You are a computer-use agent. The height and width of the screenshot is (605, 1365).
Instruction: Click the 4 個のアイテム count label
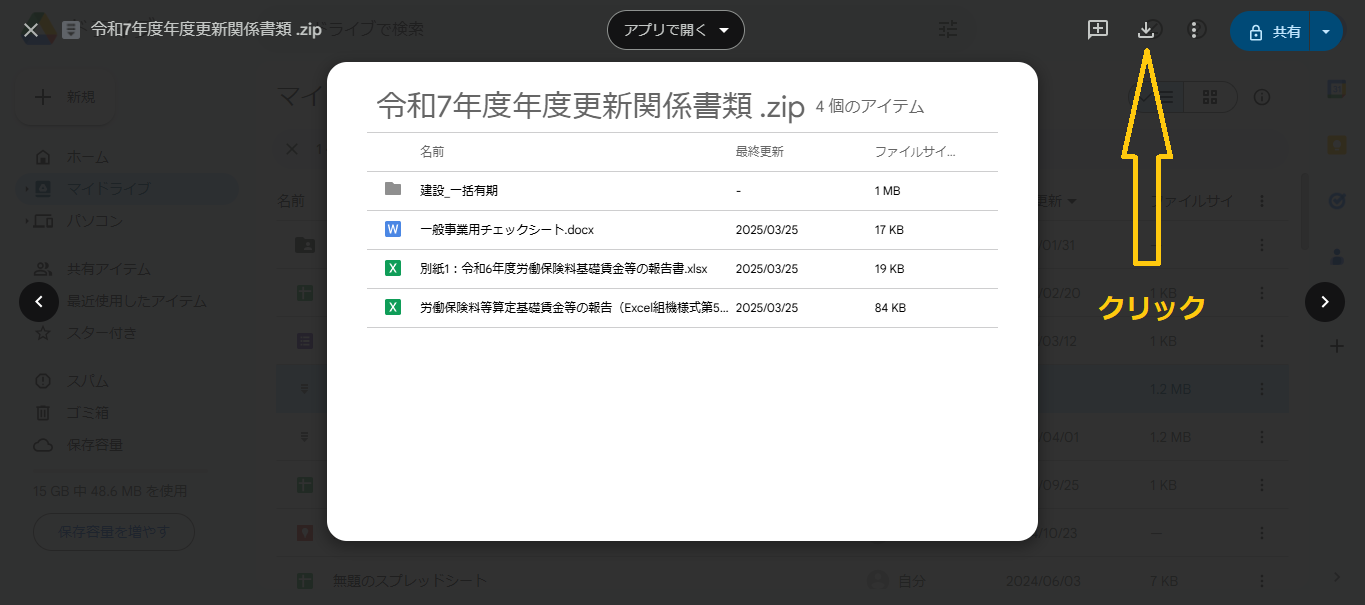[x=870, y=106]
